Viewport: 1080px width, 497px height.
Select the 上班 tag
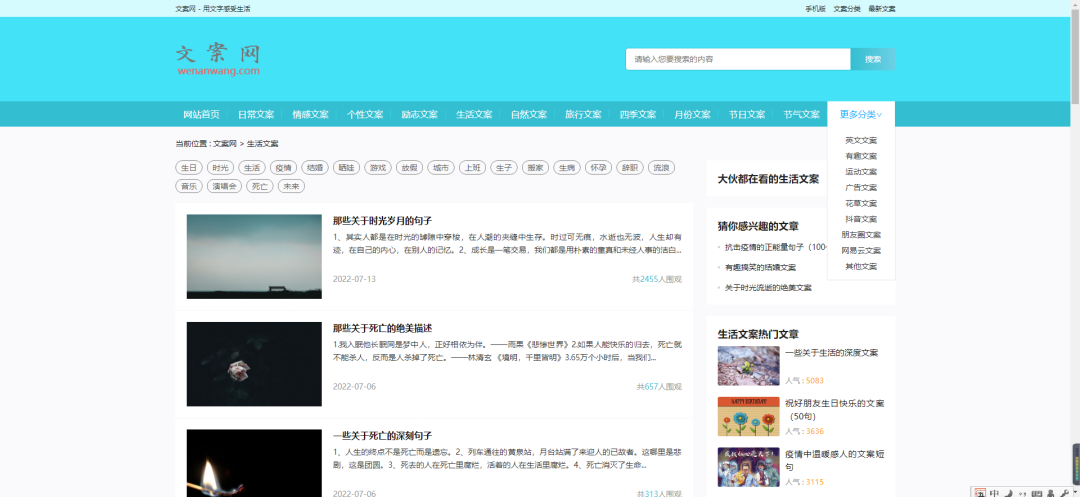pyautogui.click(x=472, y=167)
